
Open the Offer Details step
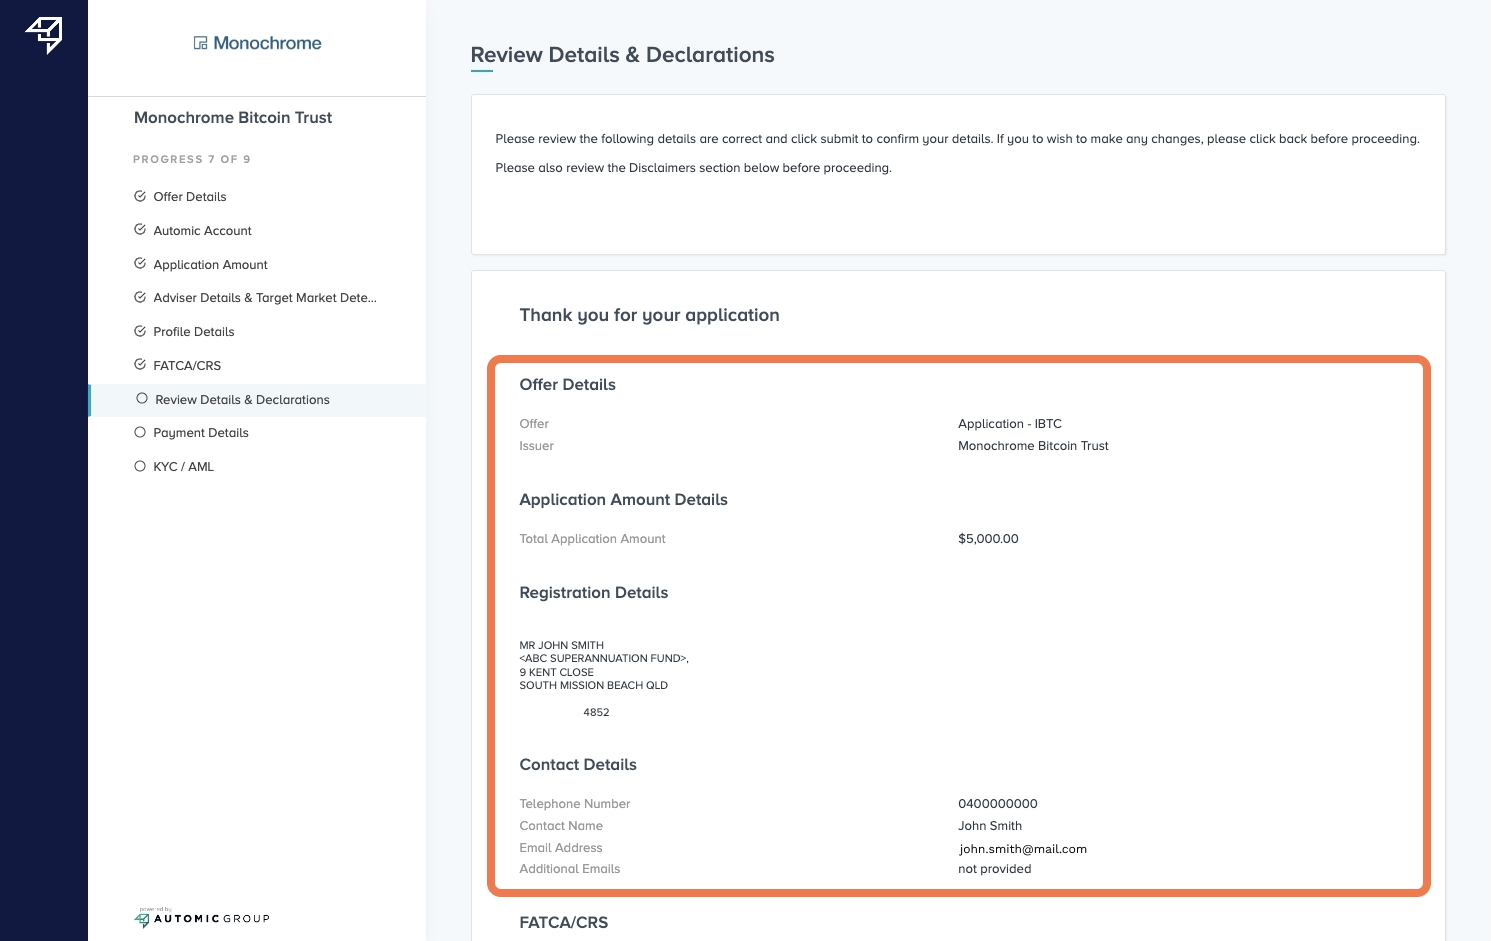pyautogui.click(x=190, y=197)
